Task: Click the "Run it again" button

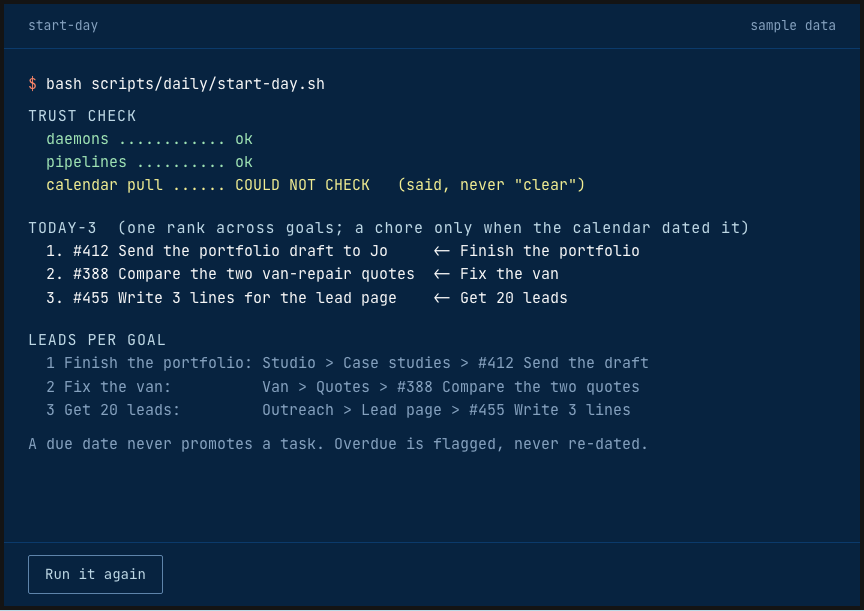Action: point(95,574)
